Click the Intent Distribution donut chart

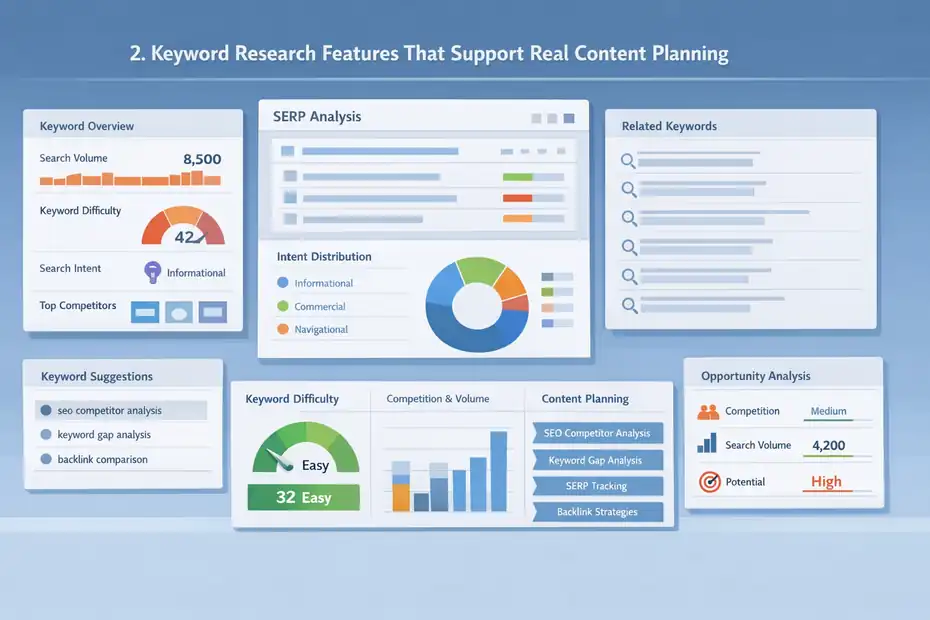[x=477, y=305]
